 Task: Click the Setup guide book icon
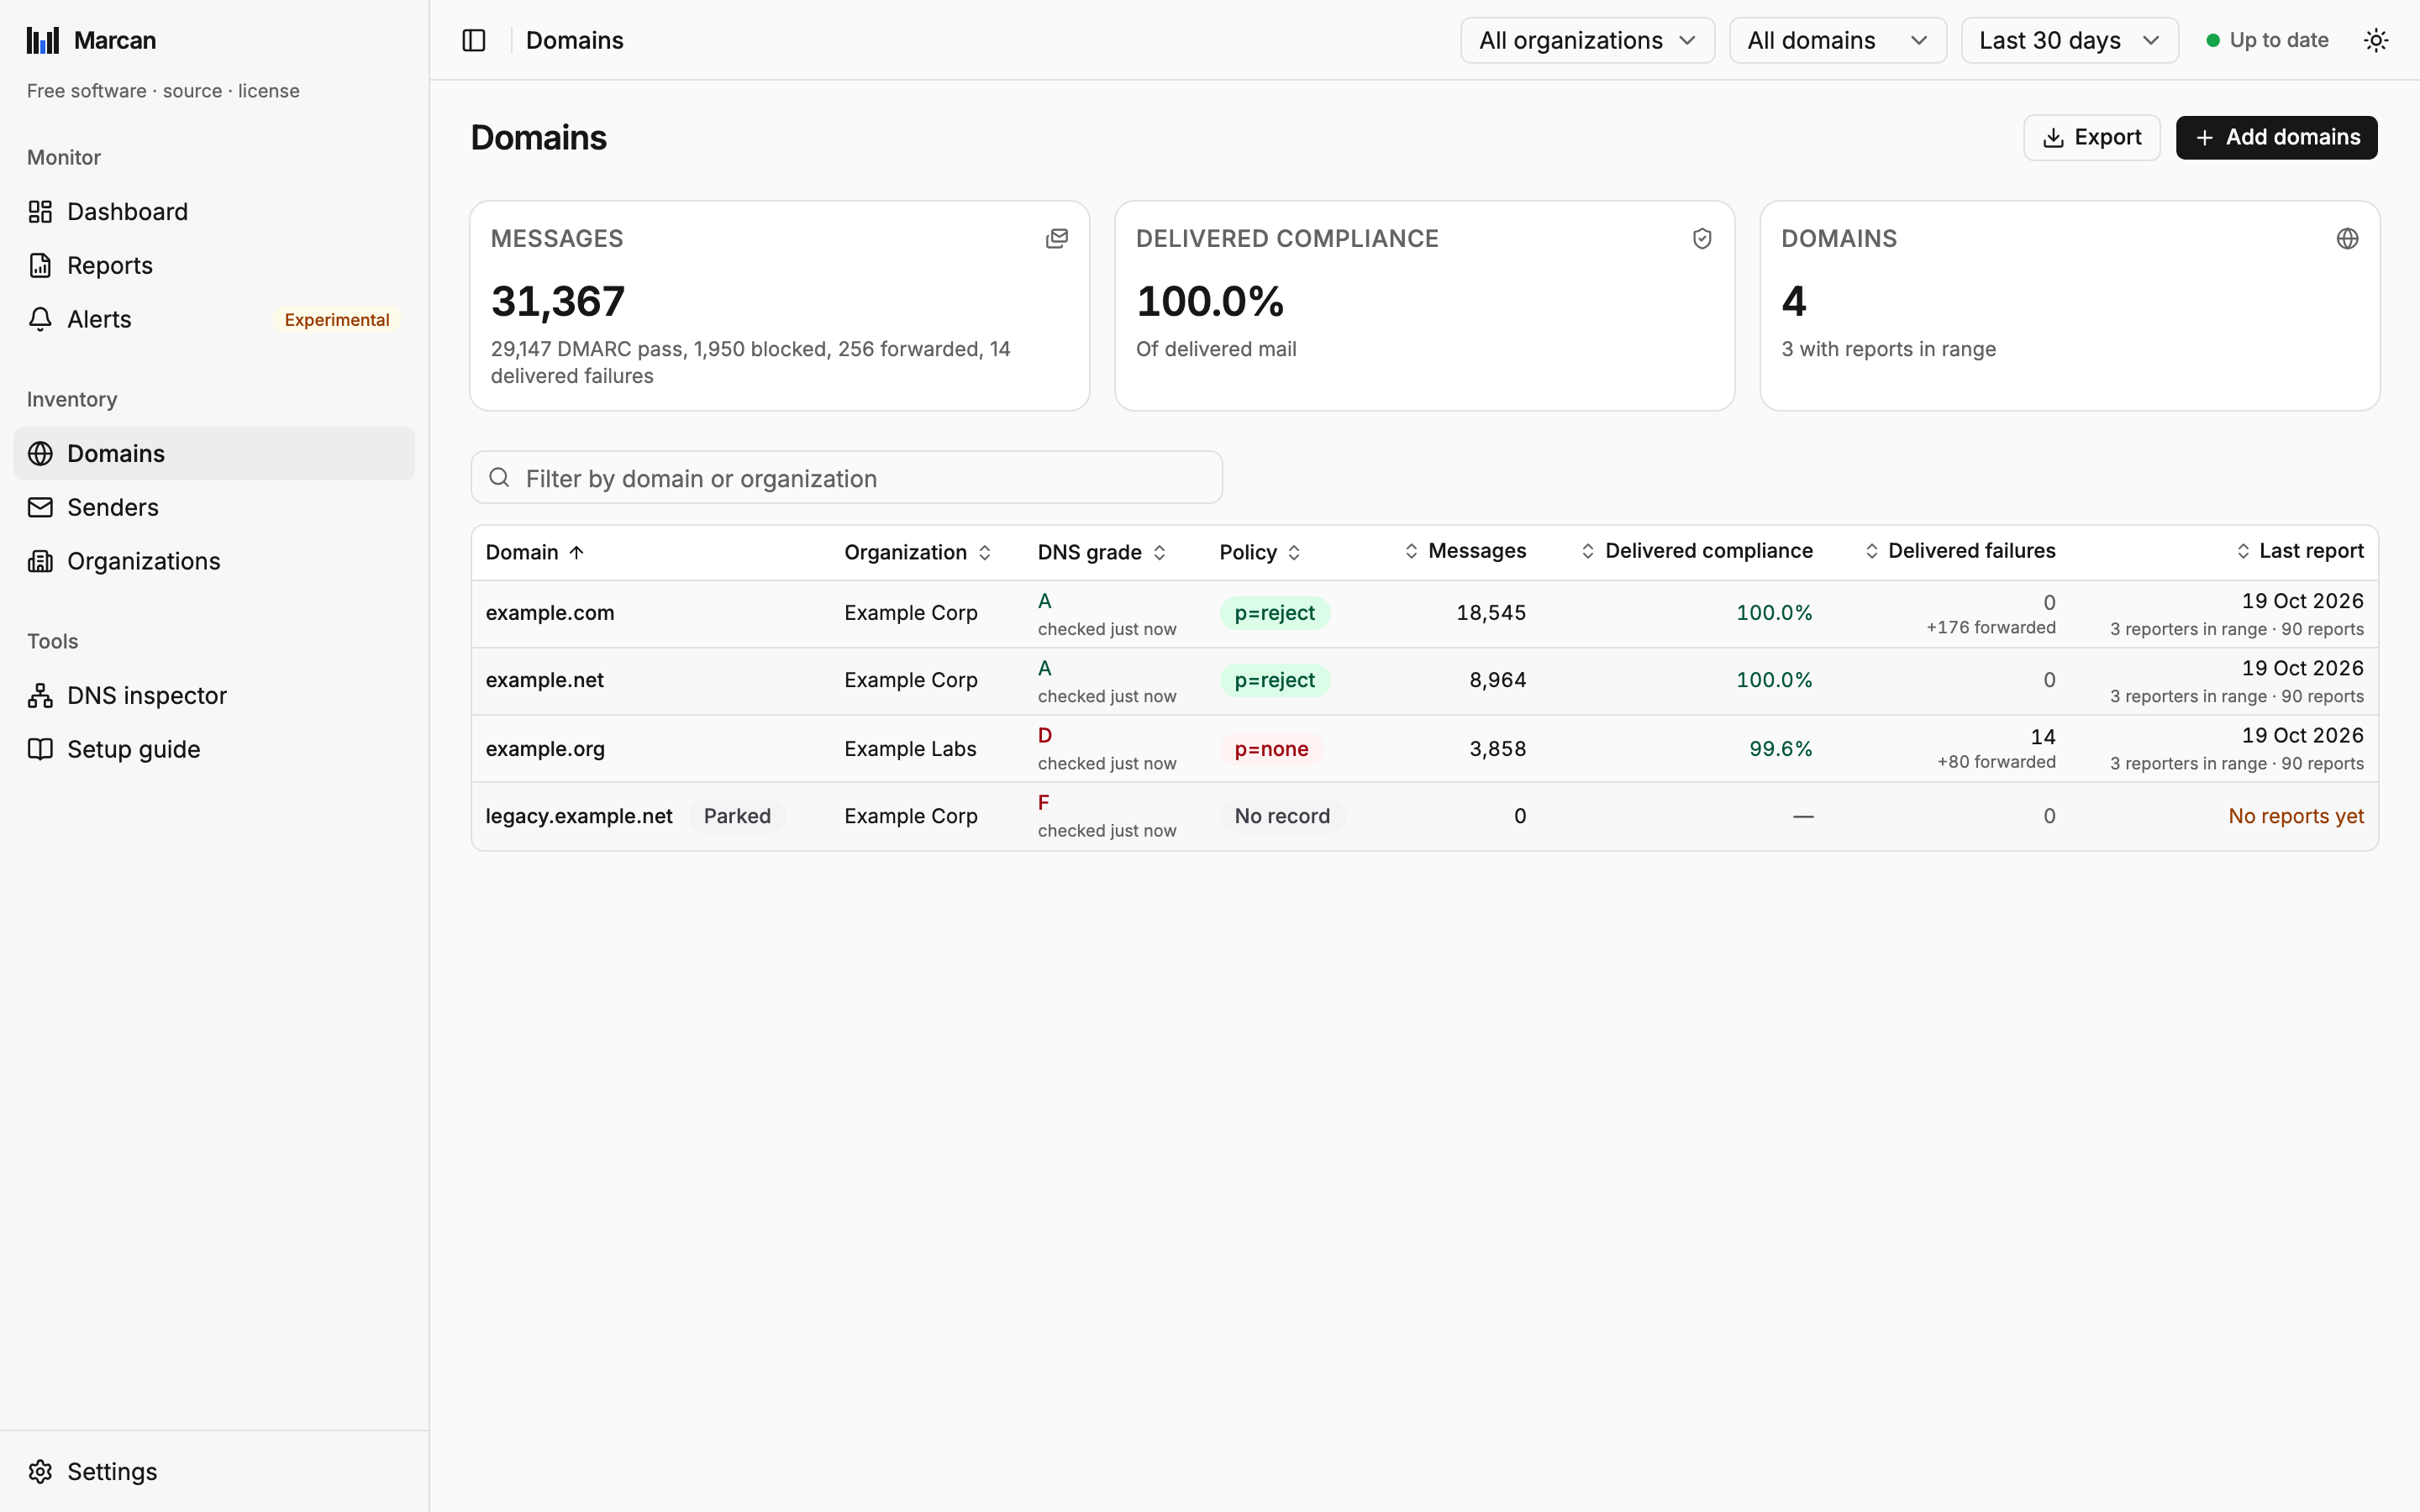pyautogui.click(x=40, y=749)
